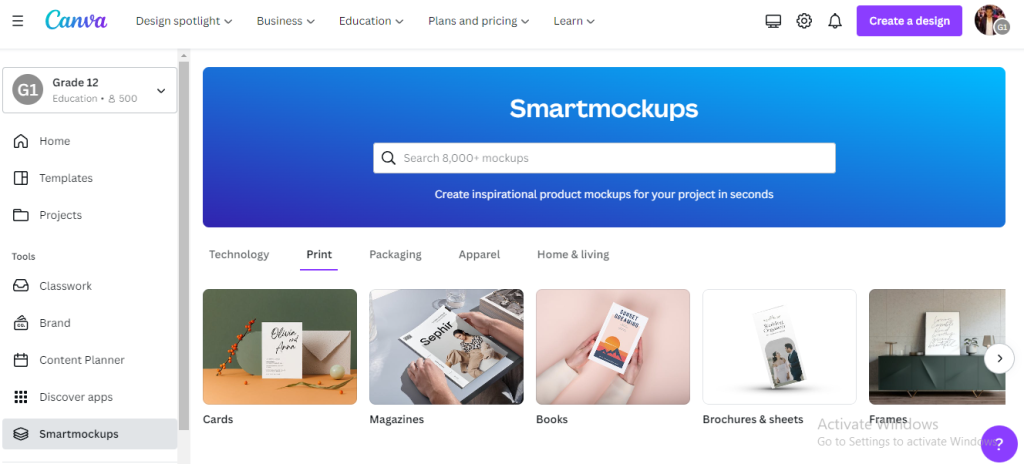Select the Home & living tab

(573, 254)
